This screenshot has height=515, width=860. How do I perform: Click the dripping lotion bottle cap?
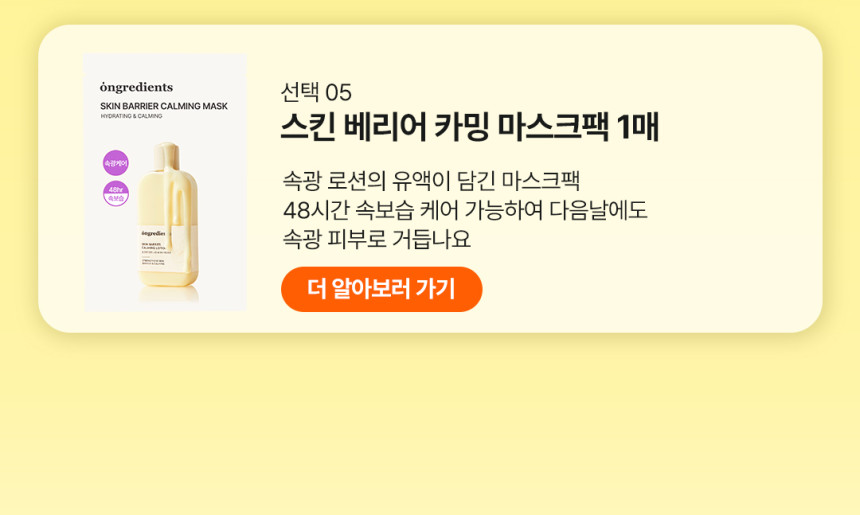click(x=166, y=155)
